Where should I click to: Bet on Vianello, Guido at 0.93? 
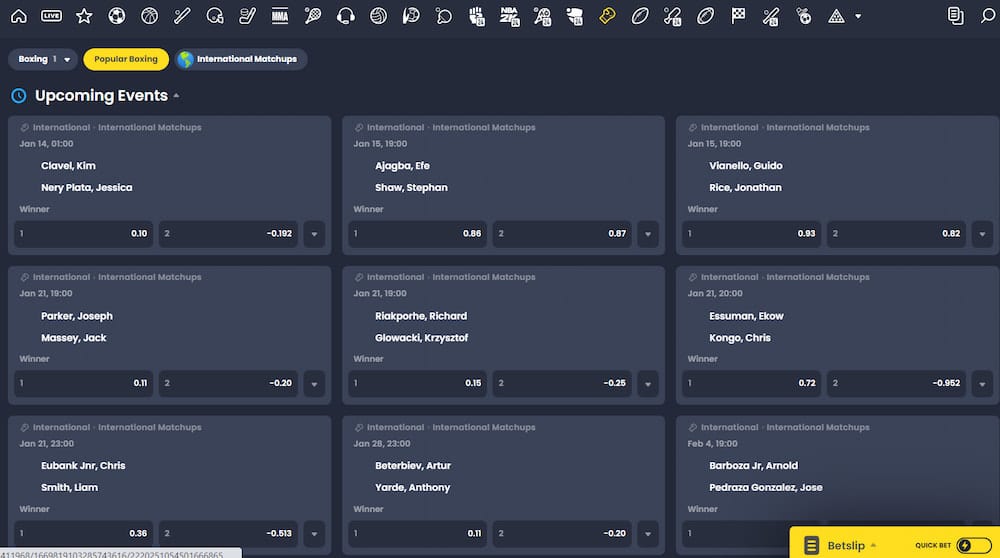pyautogui.click(x=751, y=234)
